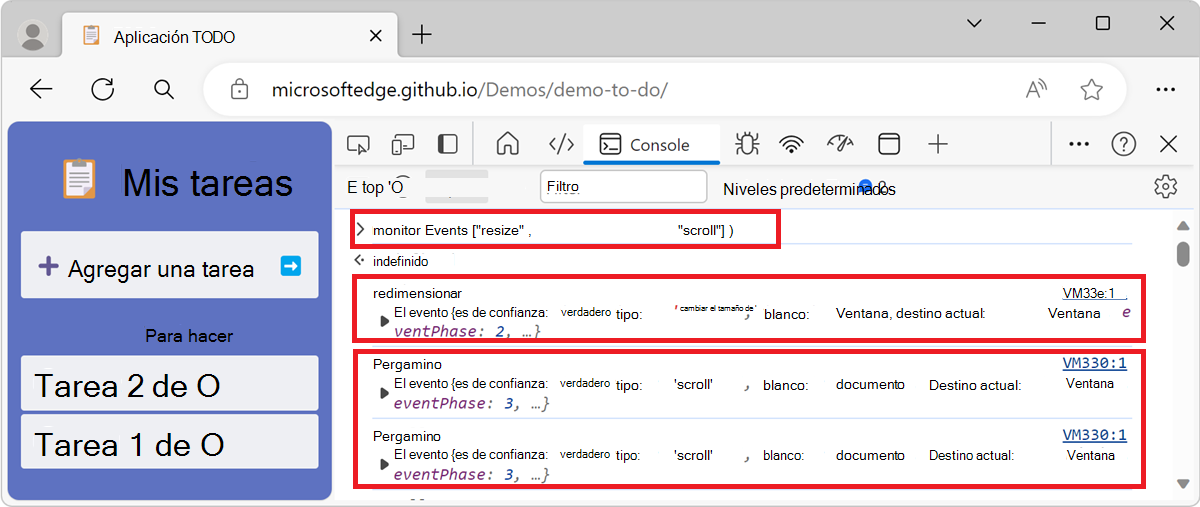1200x507 pixels.
Task: Click the address bar URL
Action: coord(469,89)
